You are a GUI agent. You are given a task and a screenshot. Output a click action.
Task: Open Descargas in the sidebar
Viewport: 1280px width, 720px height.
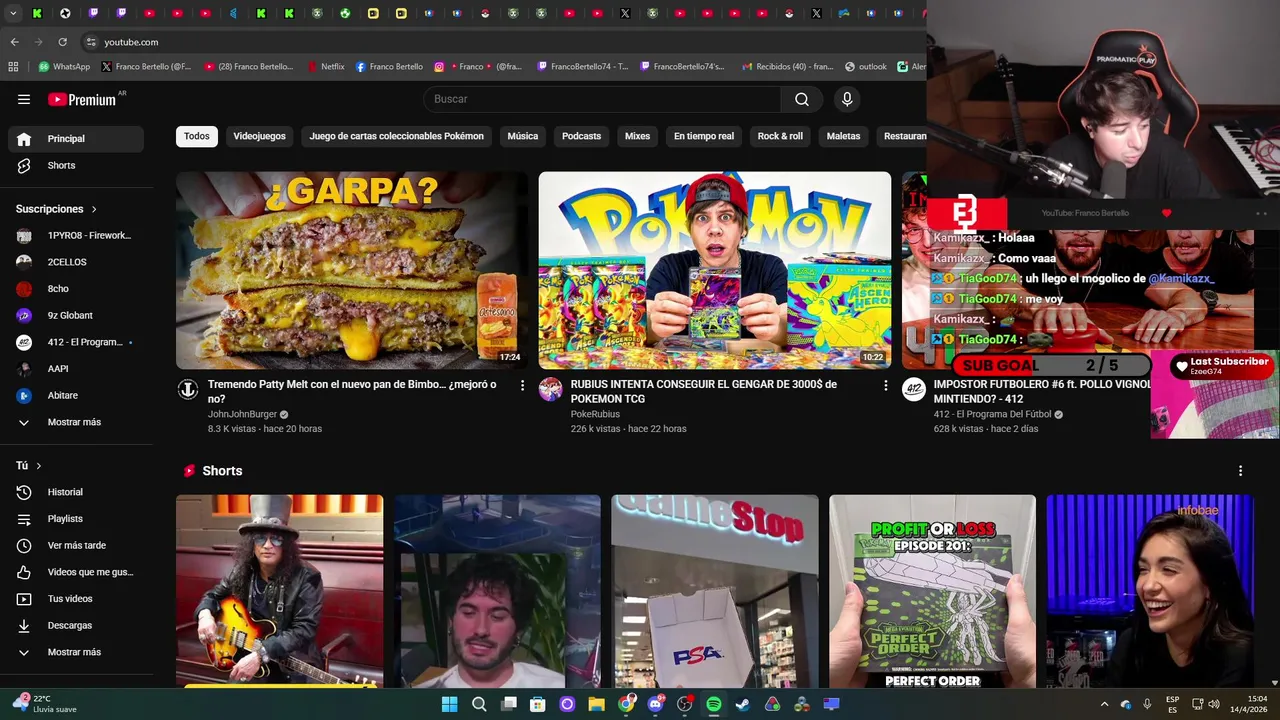[x=76, y=625]
